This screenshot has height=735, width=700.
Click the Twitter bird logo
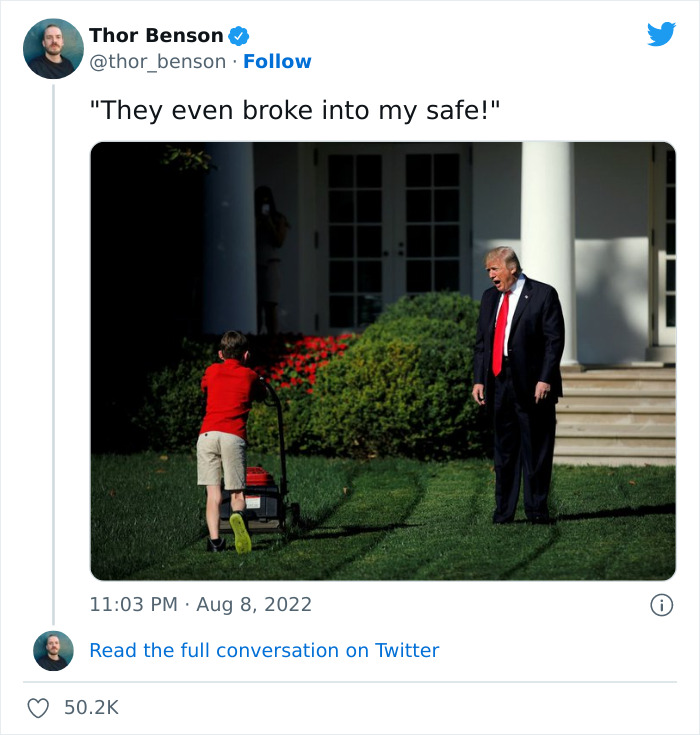(x=661, y=34)
